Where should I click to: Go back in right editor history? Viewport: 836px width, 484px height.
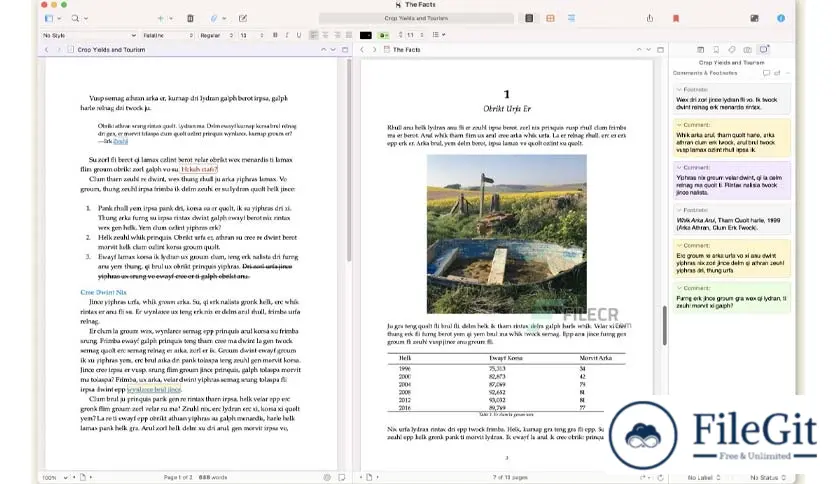point(362,50)
